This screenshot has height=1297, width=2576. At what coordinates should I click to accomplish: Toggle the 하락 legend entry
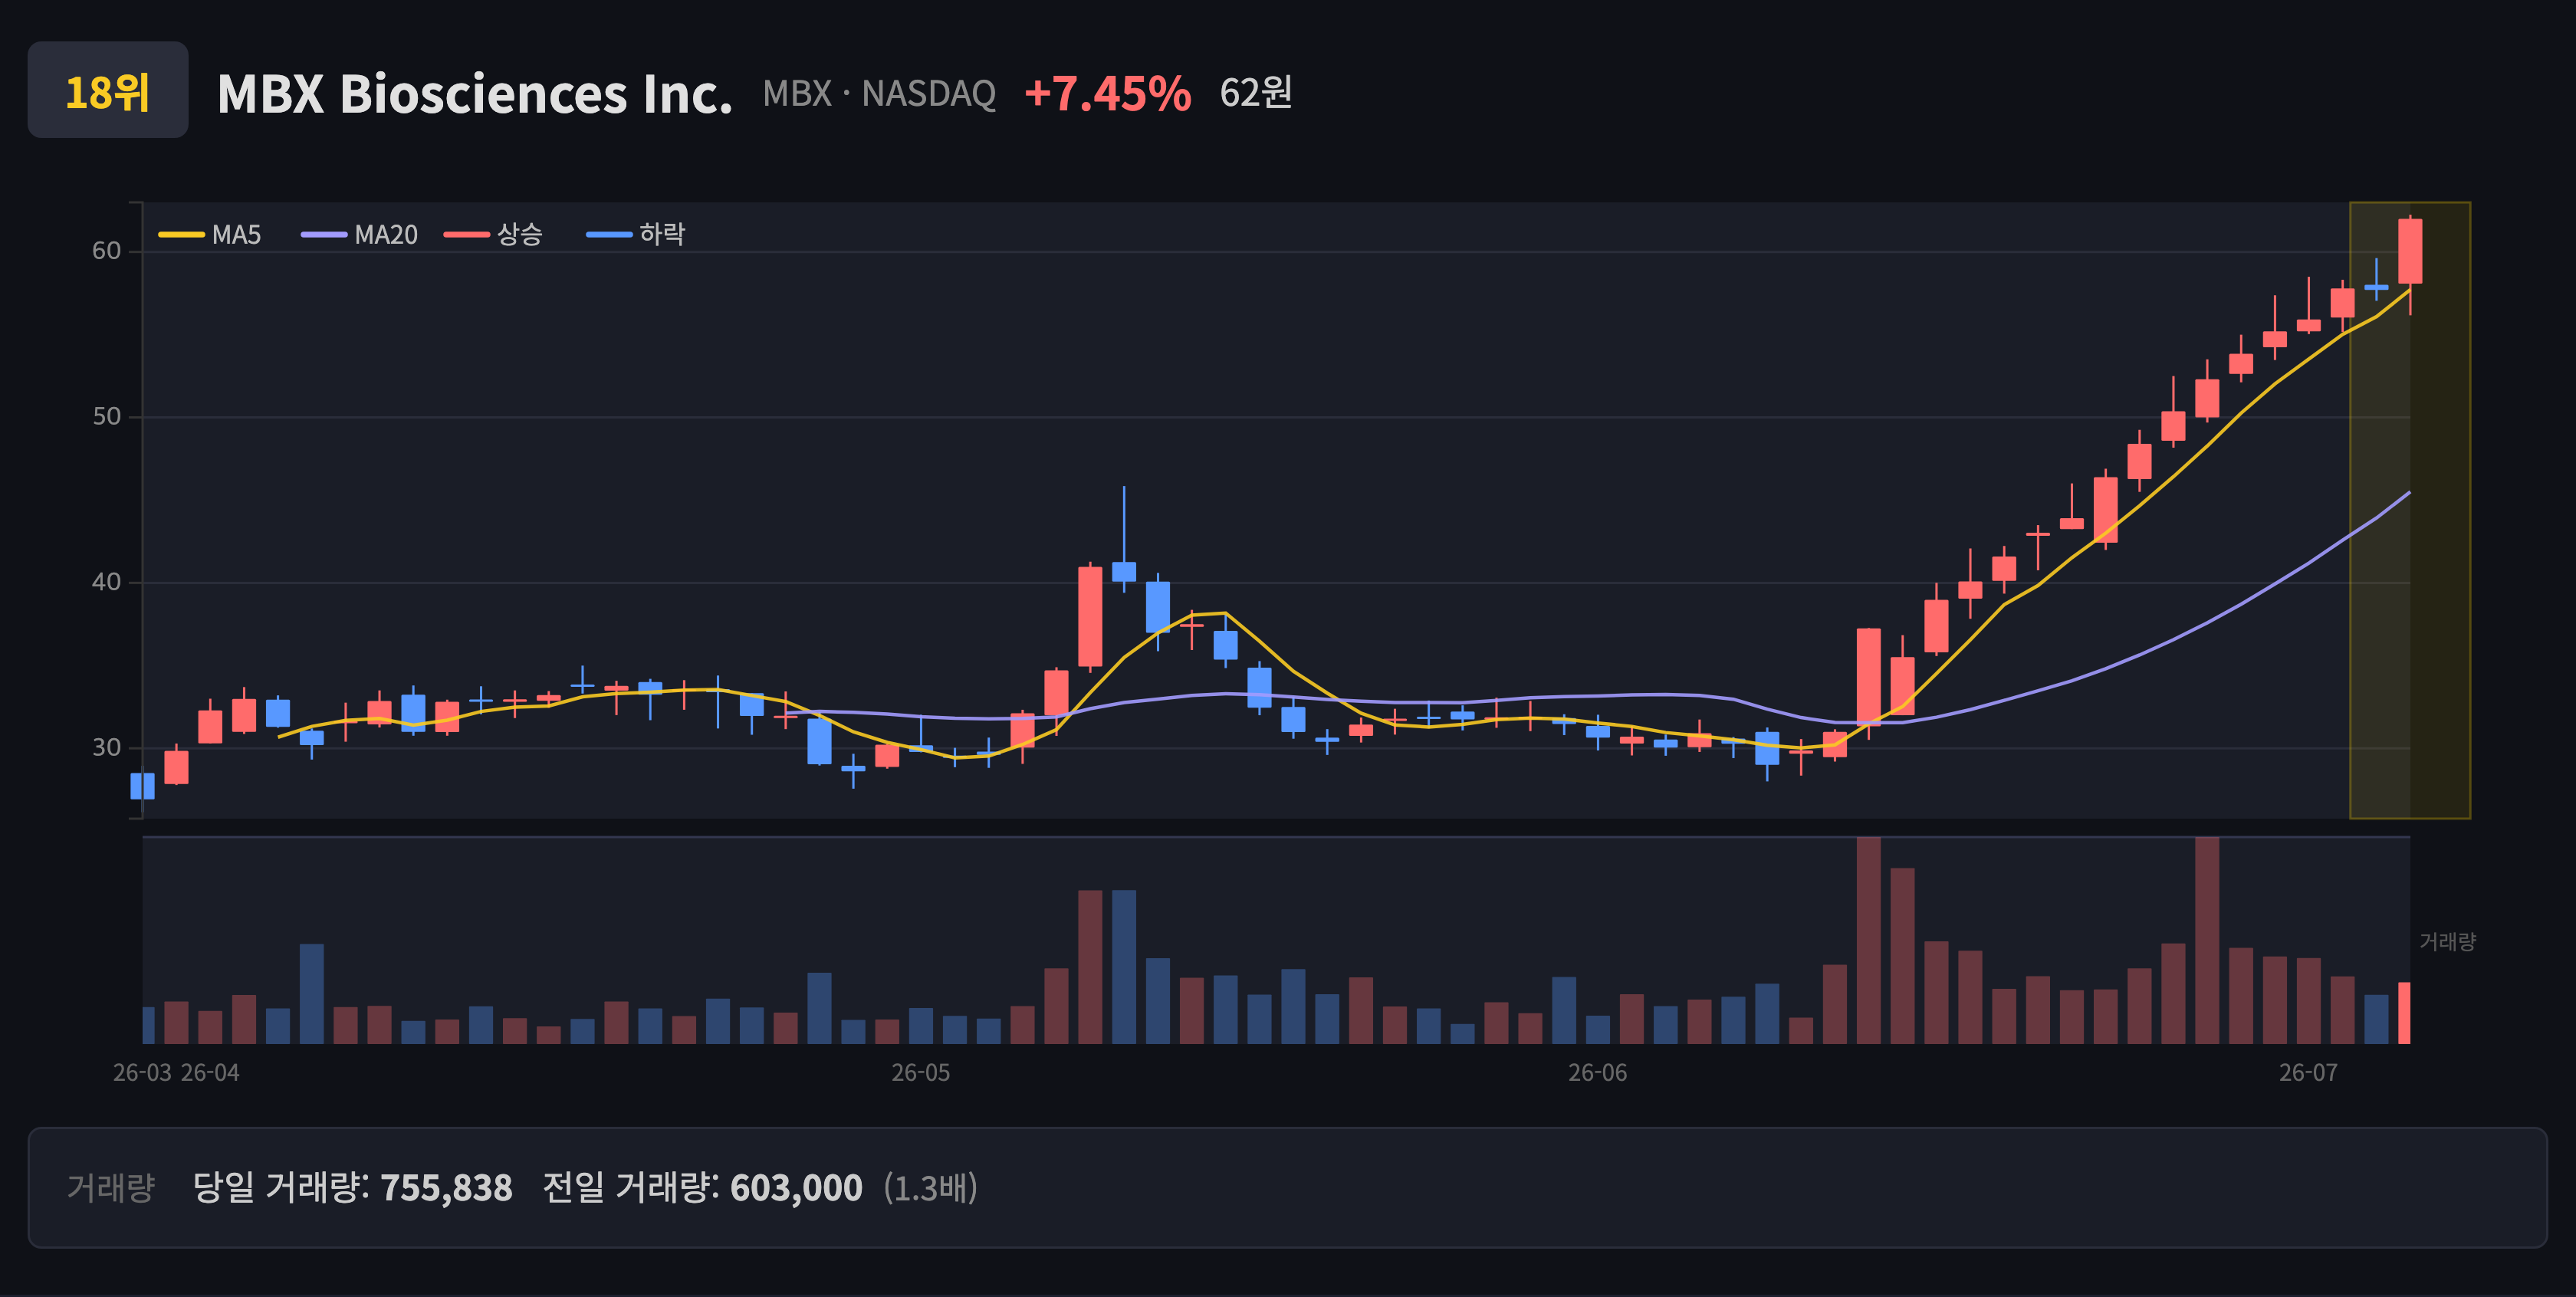[x=636, y=235]
